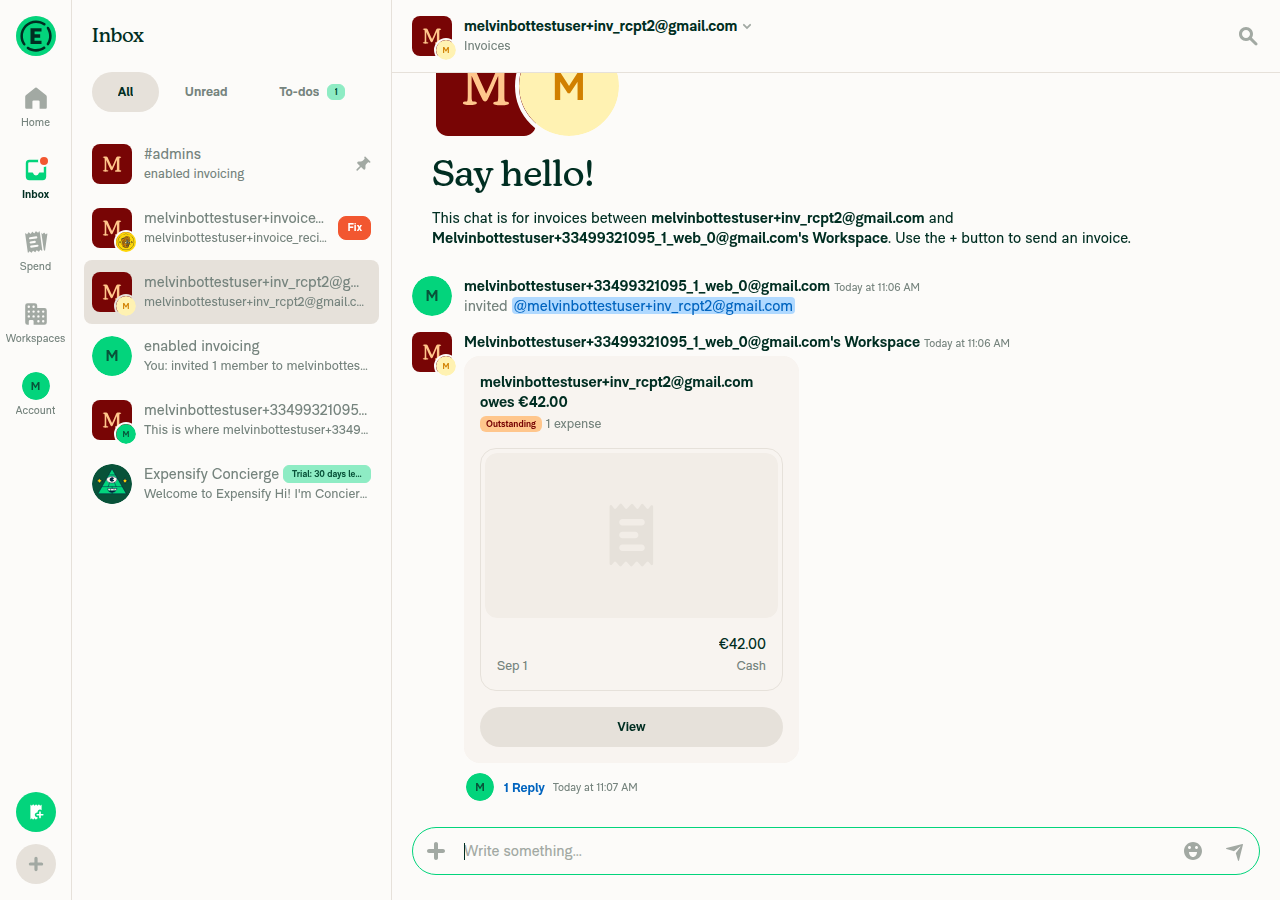
Task: Click the gray plus button in sidebar
Action: (36, 864)
